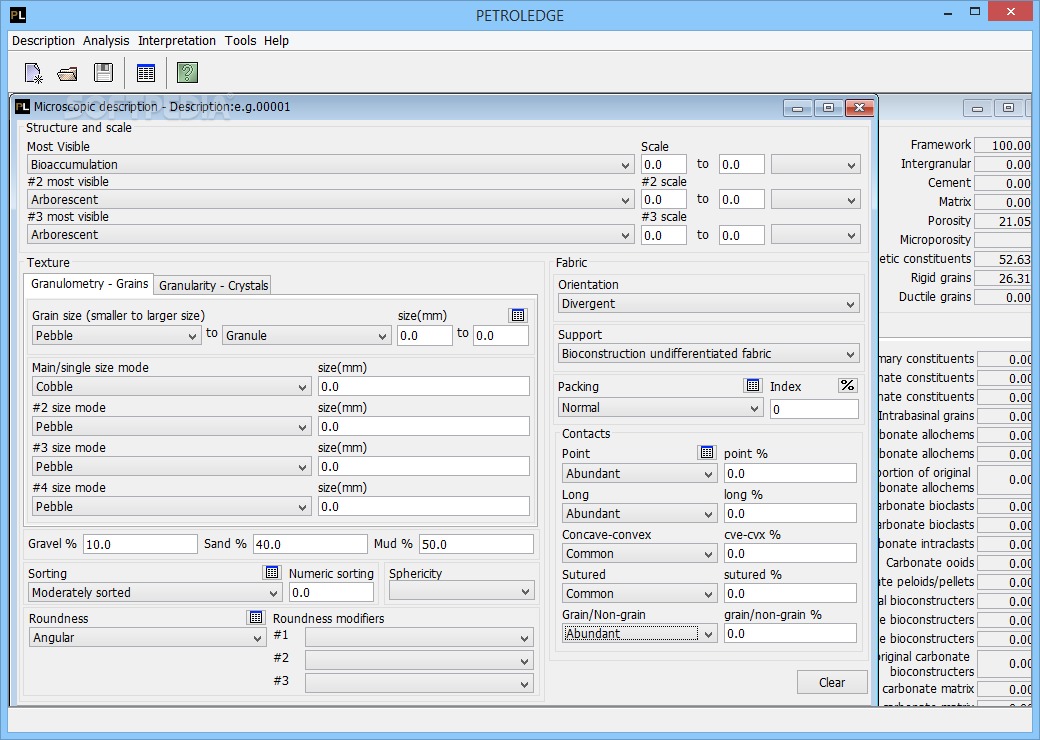The width and height of the screenshot is (1040, 740).
Task: Maximize the Microscopic description window
Action: tap(828, 107)
